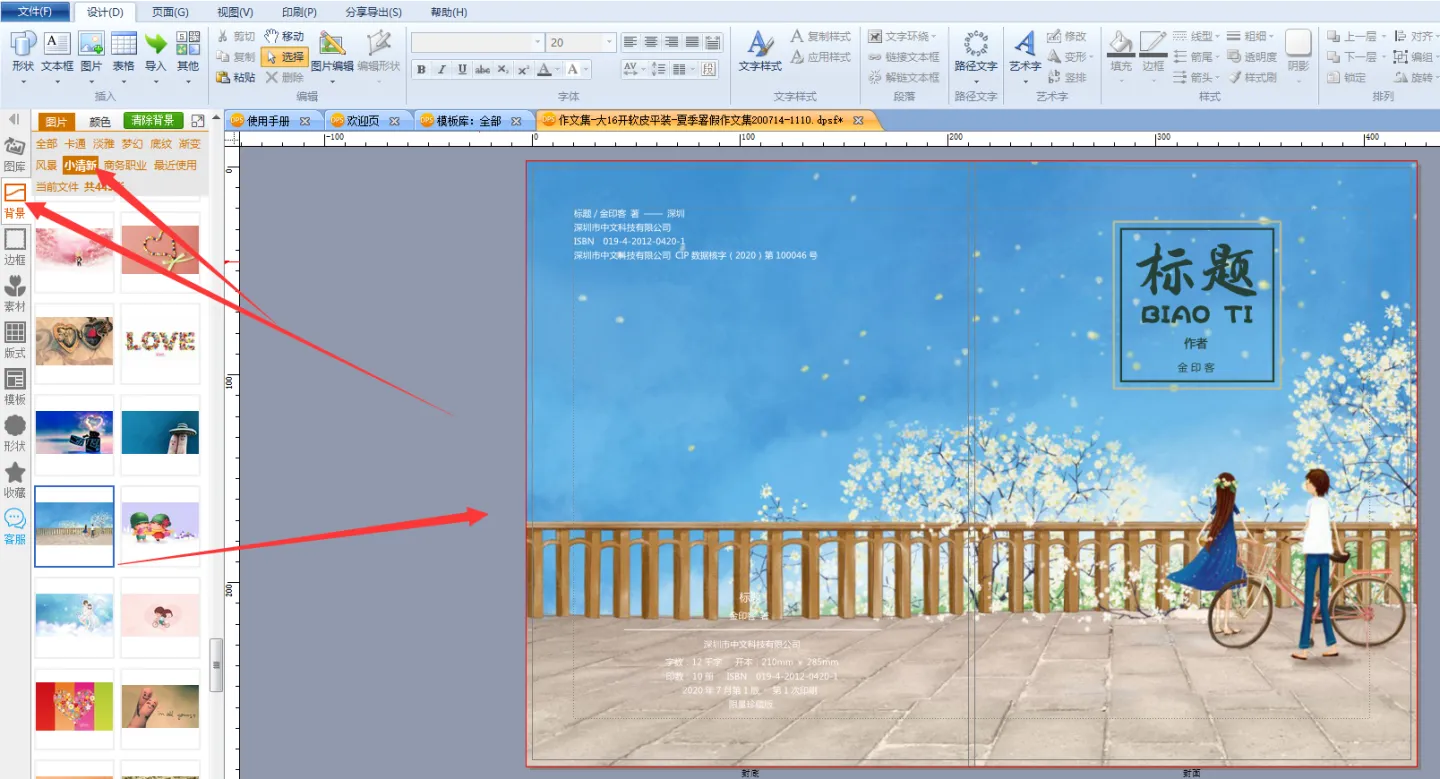Open the 背景 background sidebar panel
The image size is (1440, 779).
15,201
